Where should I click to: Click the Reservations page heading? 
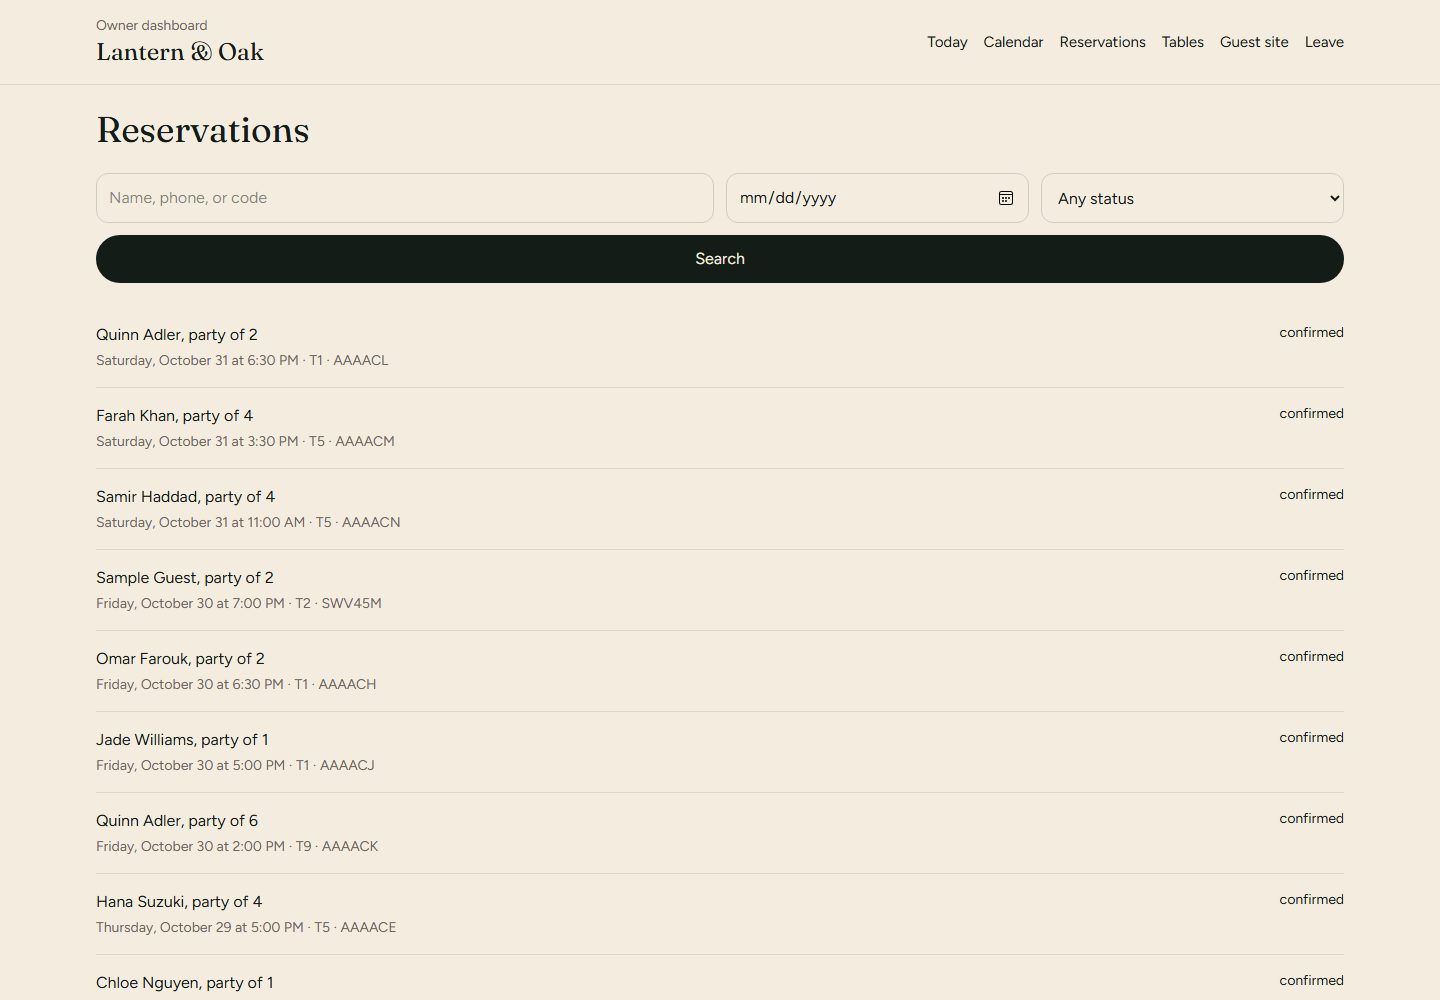[203, 130]
